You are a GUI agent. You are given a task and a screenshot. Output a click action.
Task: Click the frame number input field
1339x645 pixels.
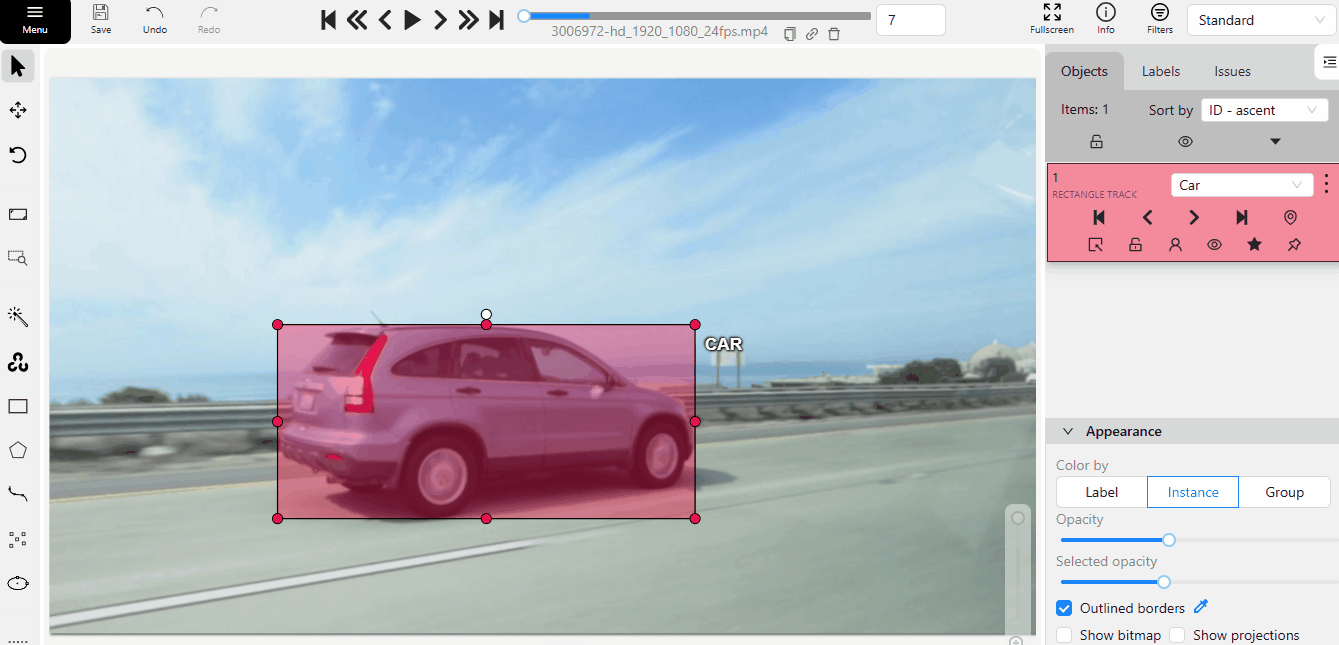pyautogui.click(x=910, y=20)
